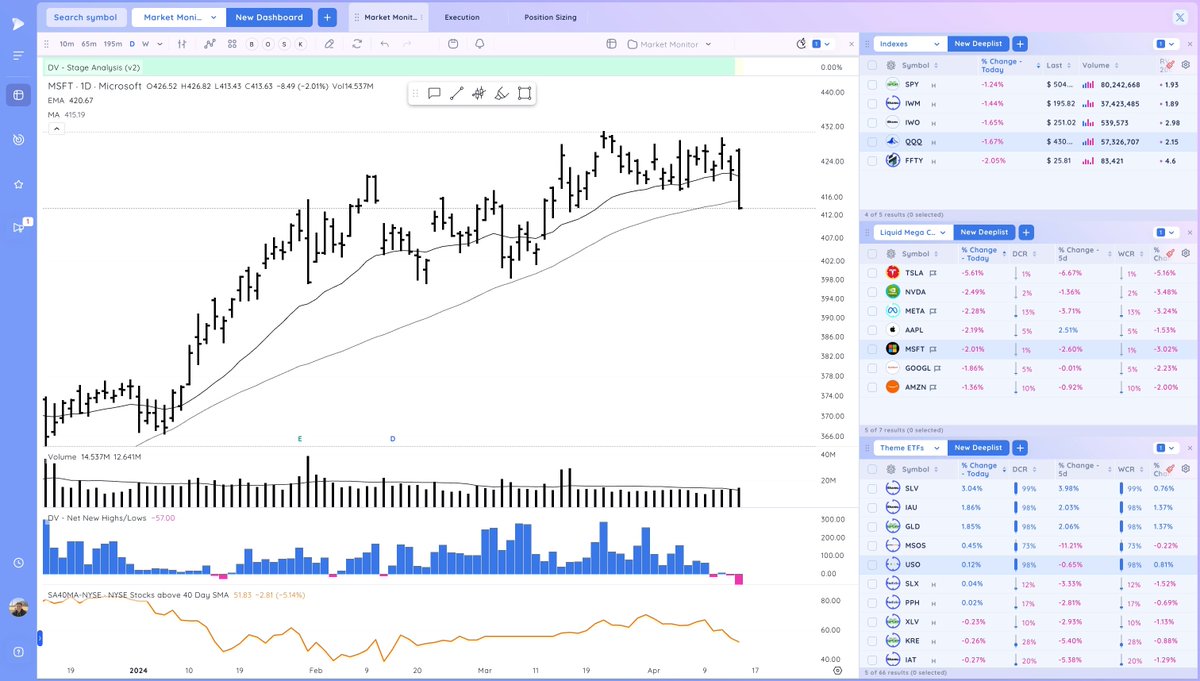Open Indexes deeplist column settings gear
This screenshot has width=1200, height=681.
[x=1186, y=64]
